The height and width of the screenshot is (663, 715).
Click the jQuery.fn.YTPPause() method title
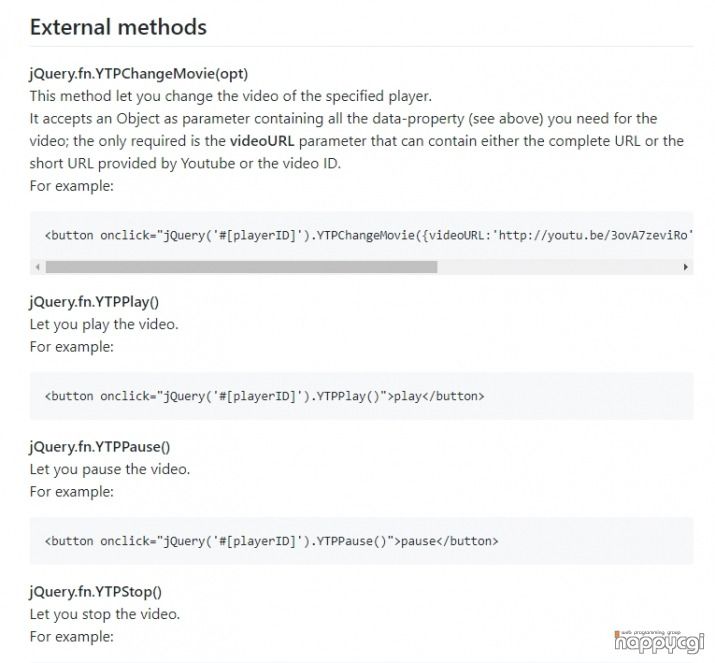(99, 446)
